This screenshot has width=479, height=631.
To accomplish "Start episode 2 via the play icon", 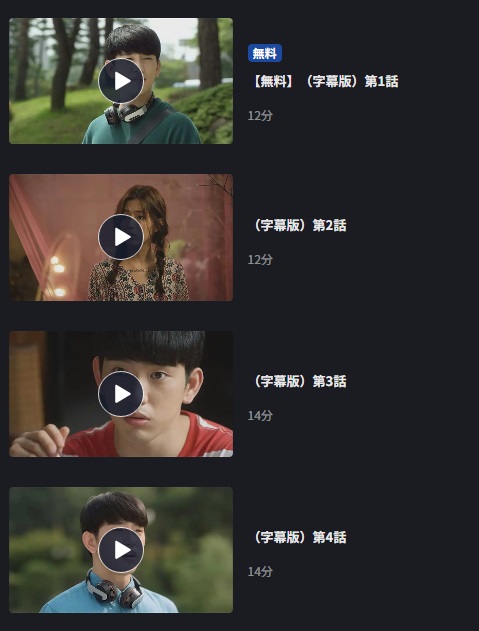I will pyautogui.click(x=121, y=237).
